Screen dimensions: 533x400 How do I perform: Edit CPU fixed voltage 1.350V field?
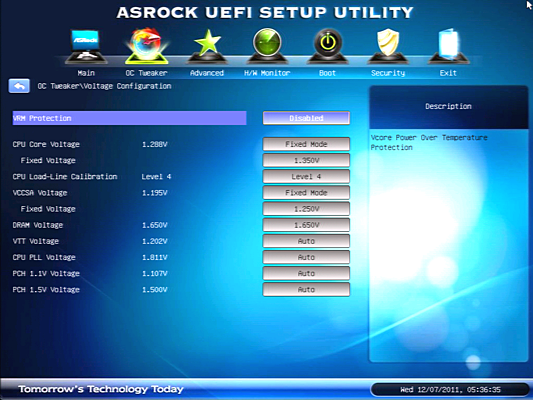click(306, 160)
